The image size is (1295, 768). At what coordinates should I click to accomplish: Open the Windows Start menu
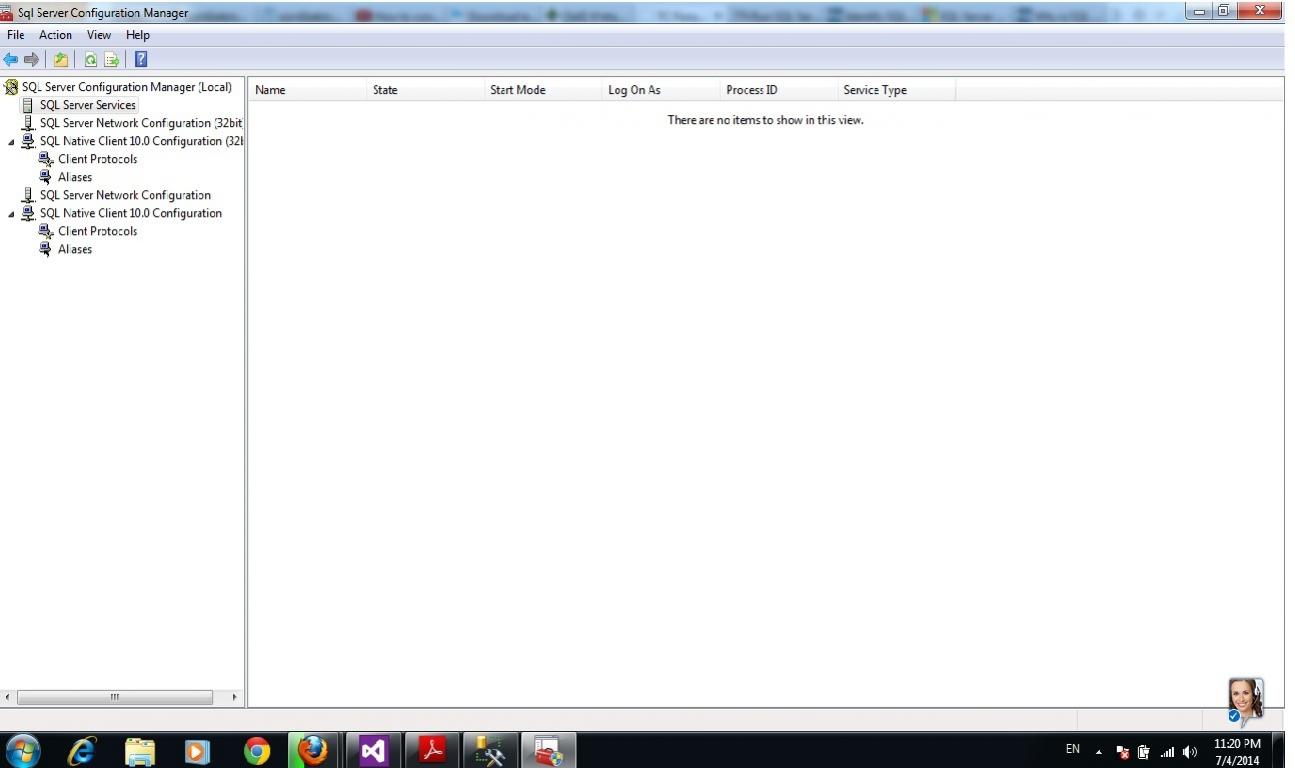coord(23,750)
